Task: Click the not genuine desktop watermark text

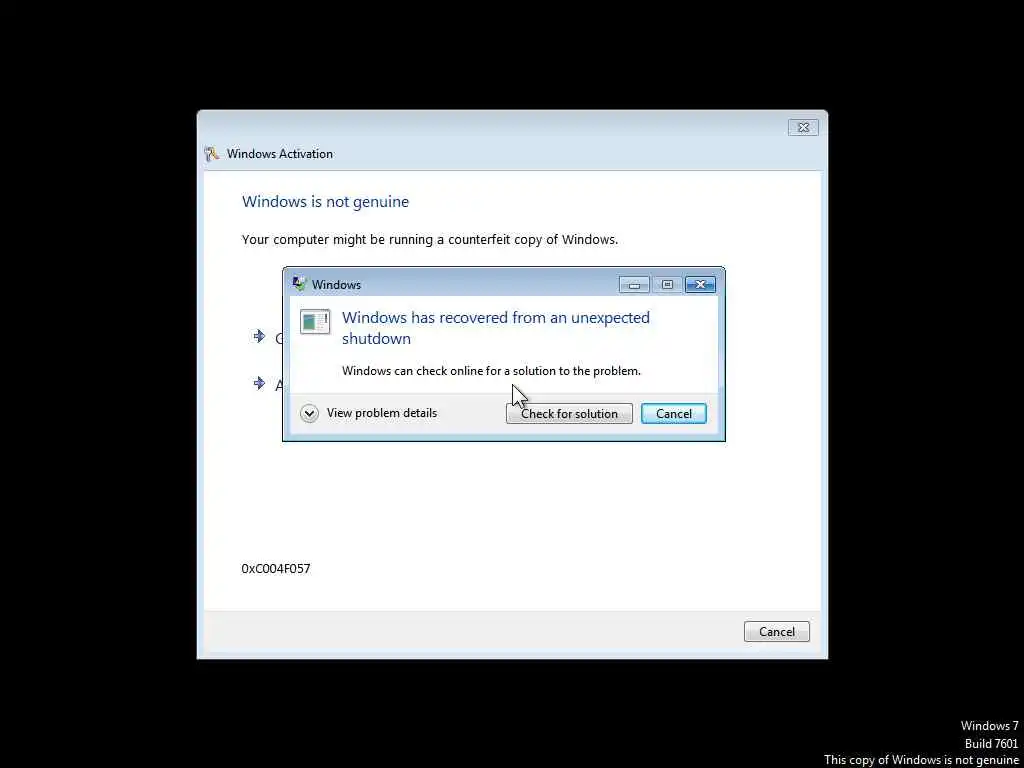Action: [x=921, y=760]
